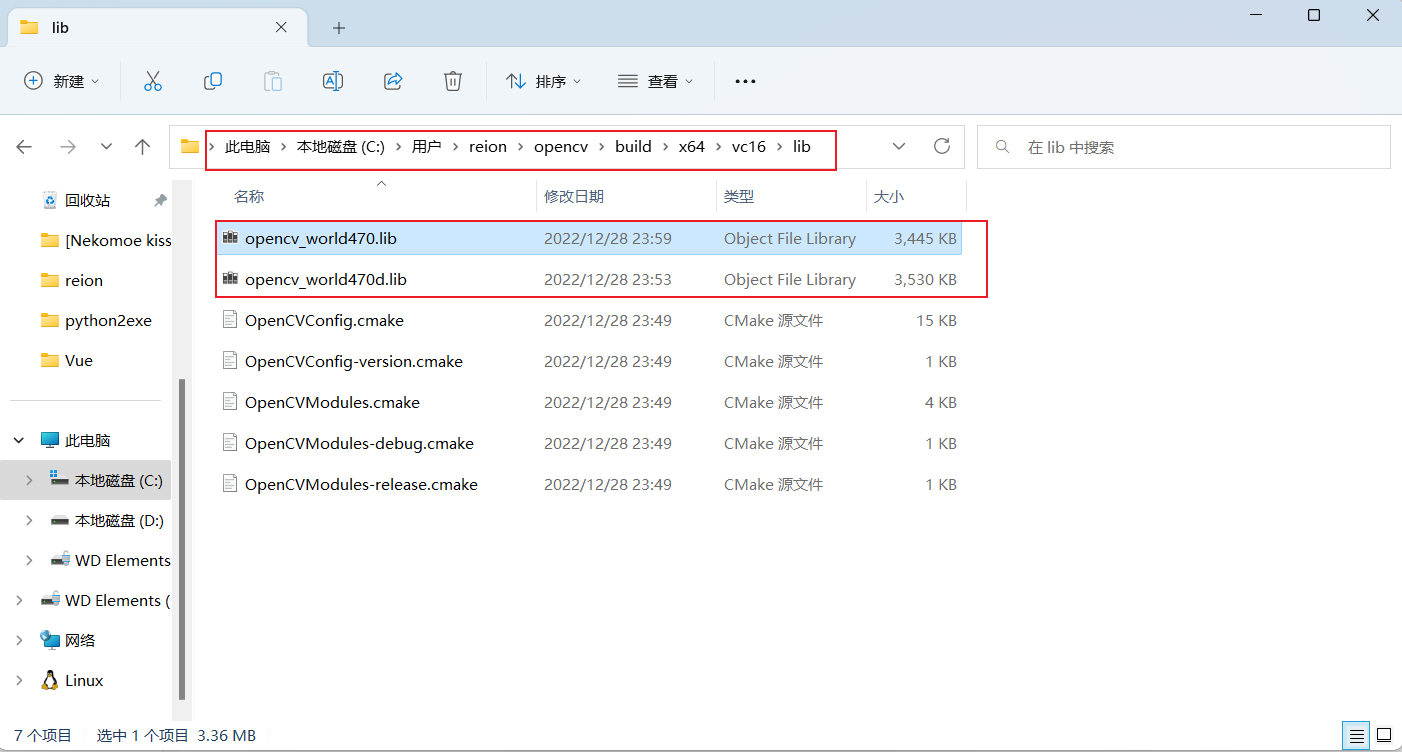The image size is (1402, 752).
Task: Click the Delete trash icon
Action: tap(453, 81)
